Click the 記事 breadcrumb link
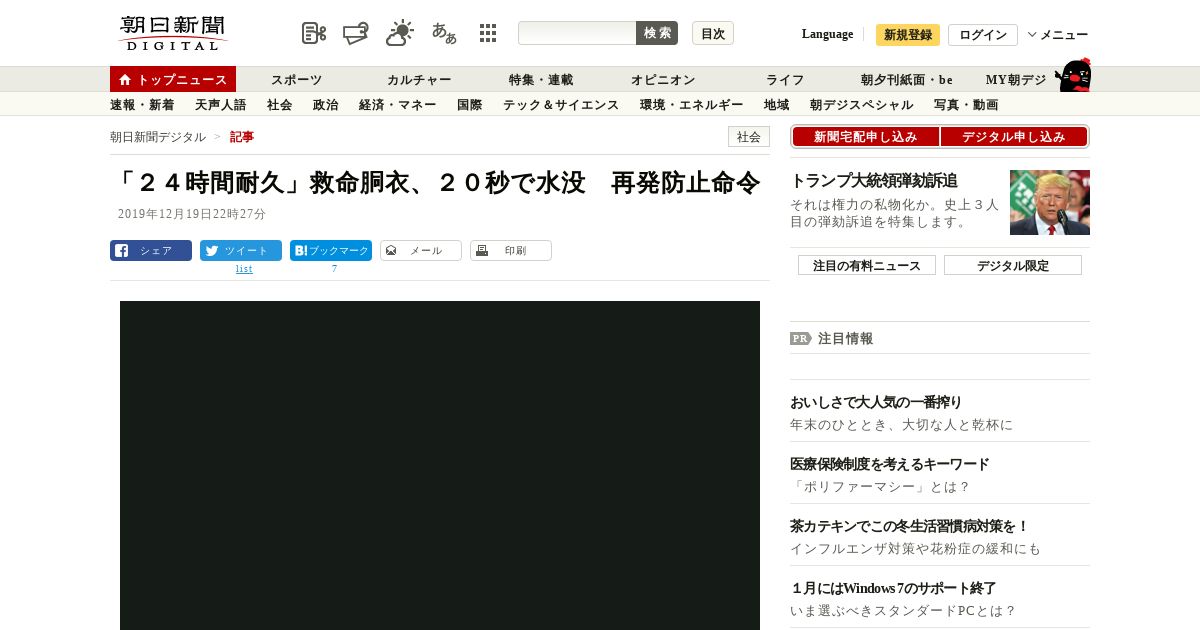Viewport: 1200px width, 630px height. [x=242, y=137]
